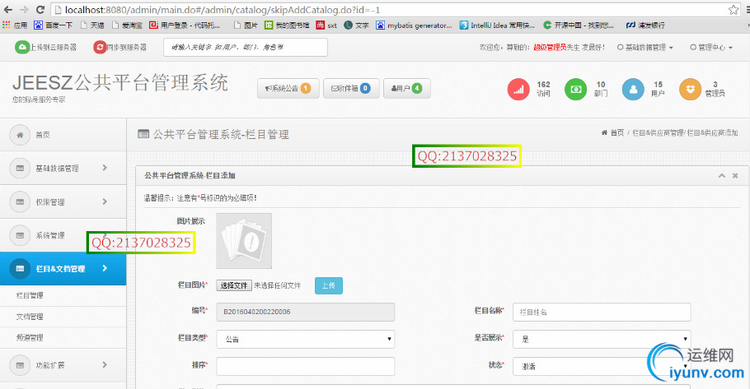Click the orange administrators statistics icon

pos(690,89)
